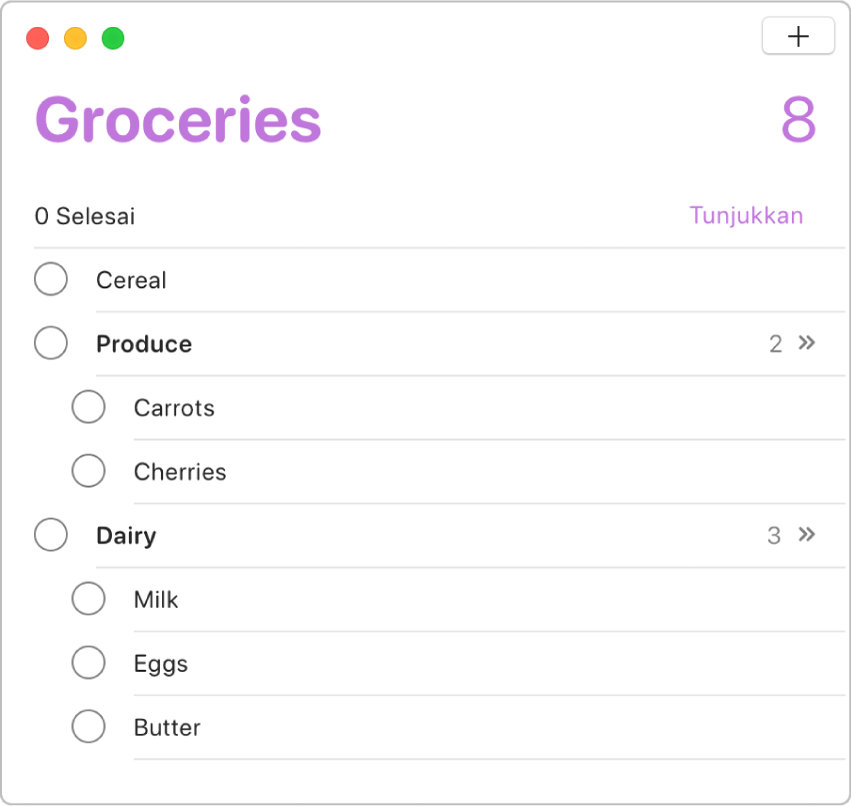Select the Cereal reminder text

pyautogui.click(x=131, y=280)
